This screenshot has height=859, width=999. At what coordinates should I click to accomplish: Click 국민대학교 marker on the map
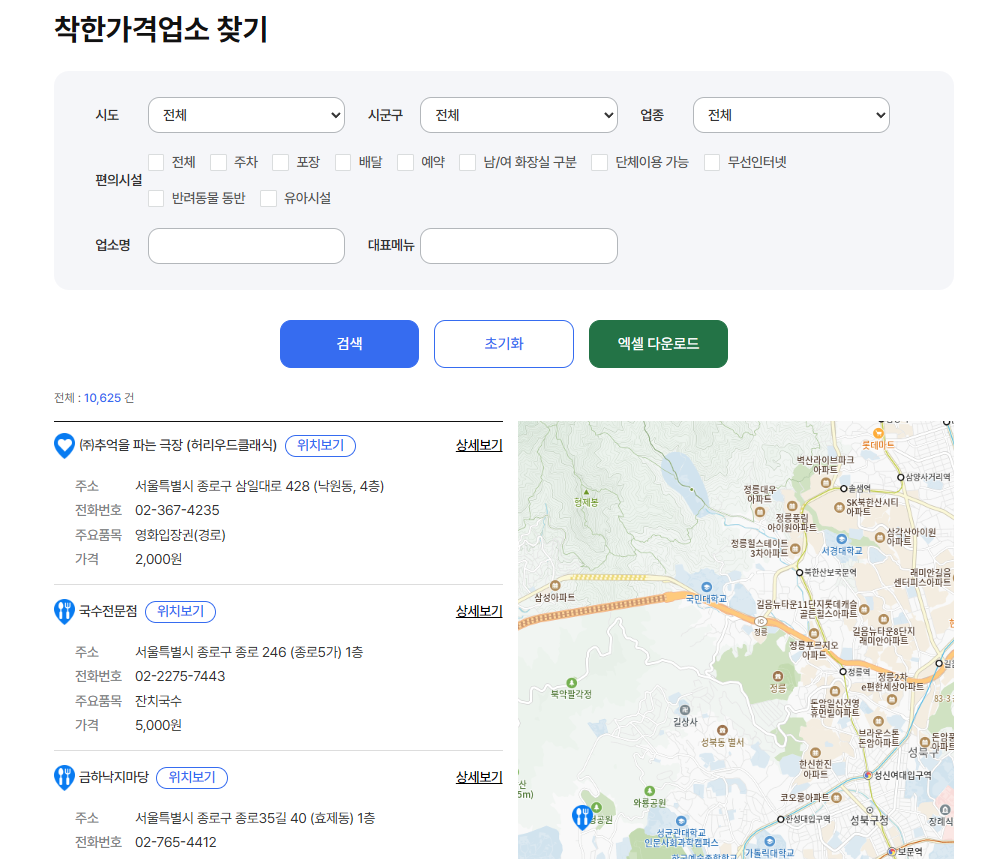(707, 587)
